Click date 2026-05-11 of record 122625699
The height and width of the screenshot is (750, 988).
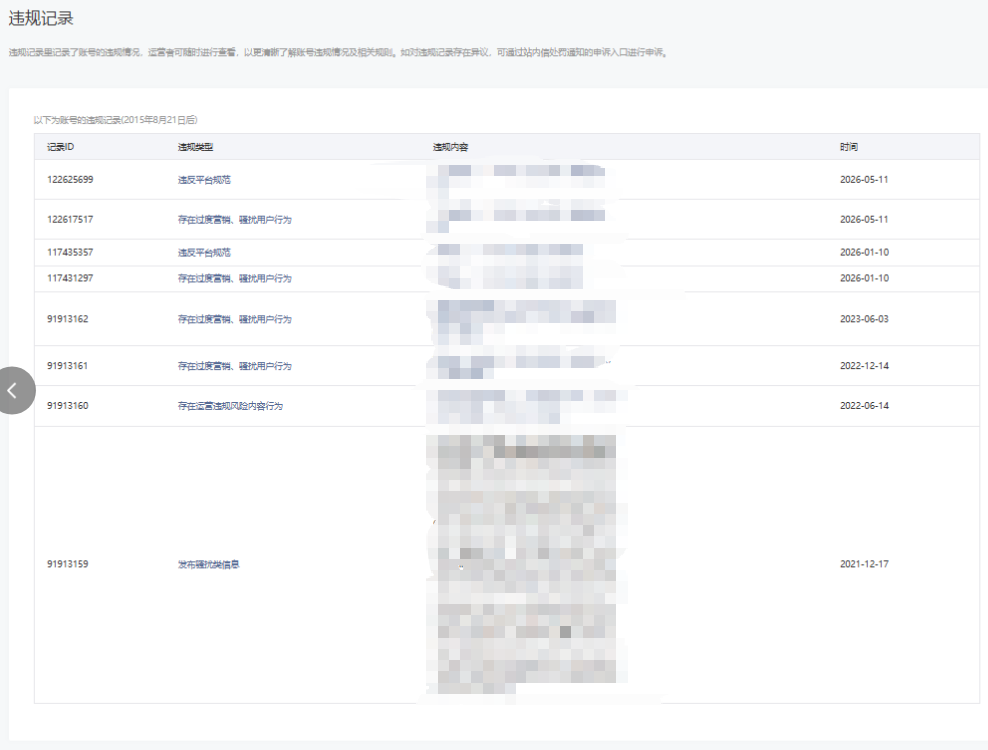coord(864,180)
